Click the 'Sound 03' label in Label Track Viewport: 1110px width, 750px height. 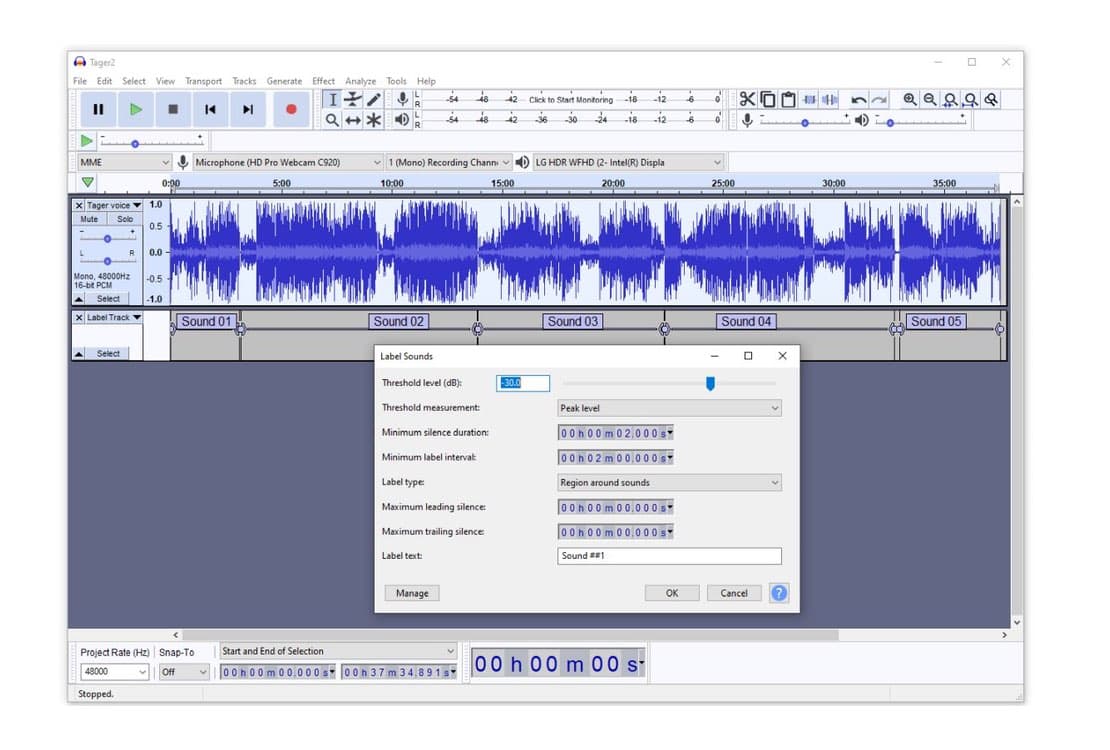coord(573,322)
